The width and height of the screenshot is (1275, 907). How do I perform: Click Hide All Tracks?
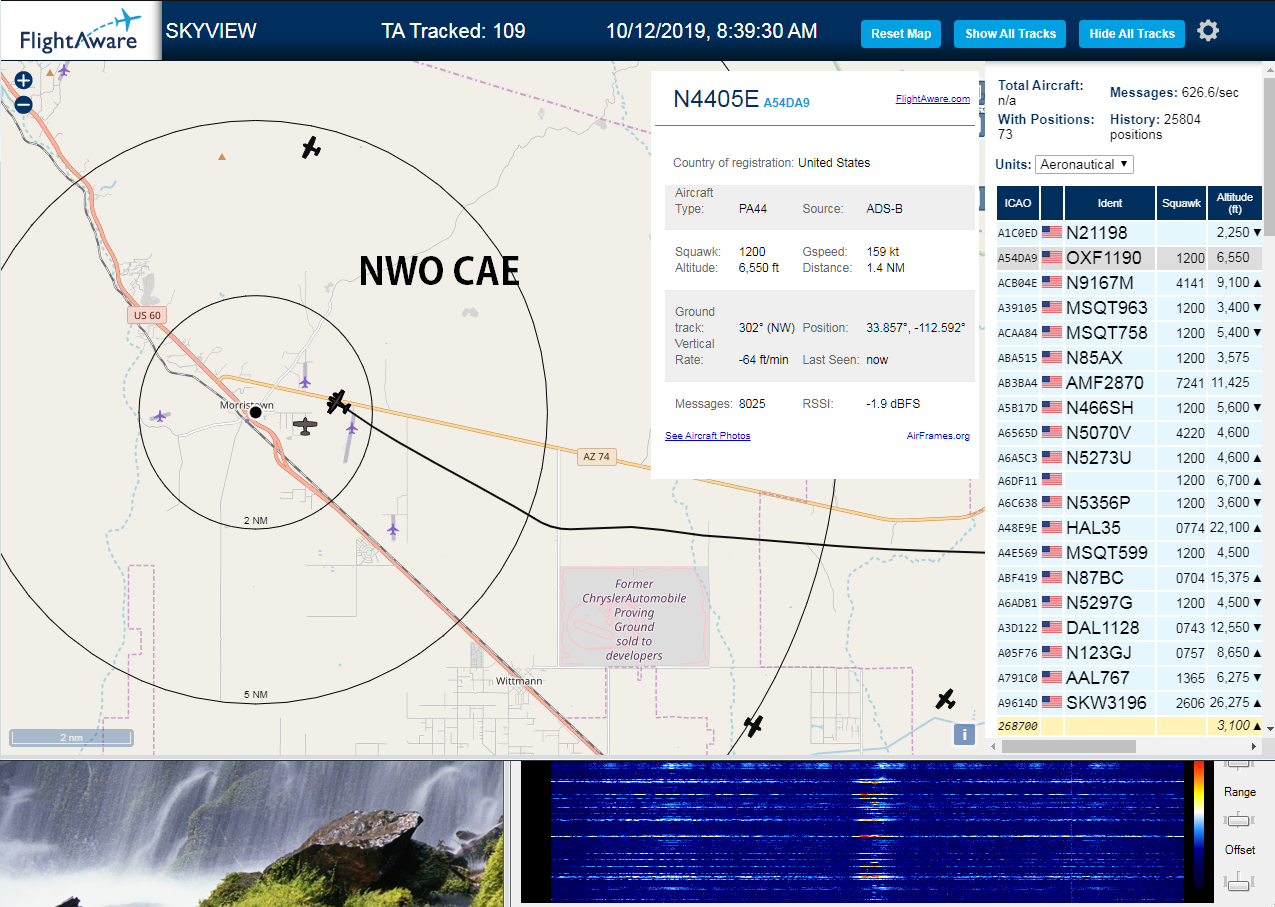click(x=1132, y=33)
